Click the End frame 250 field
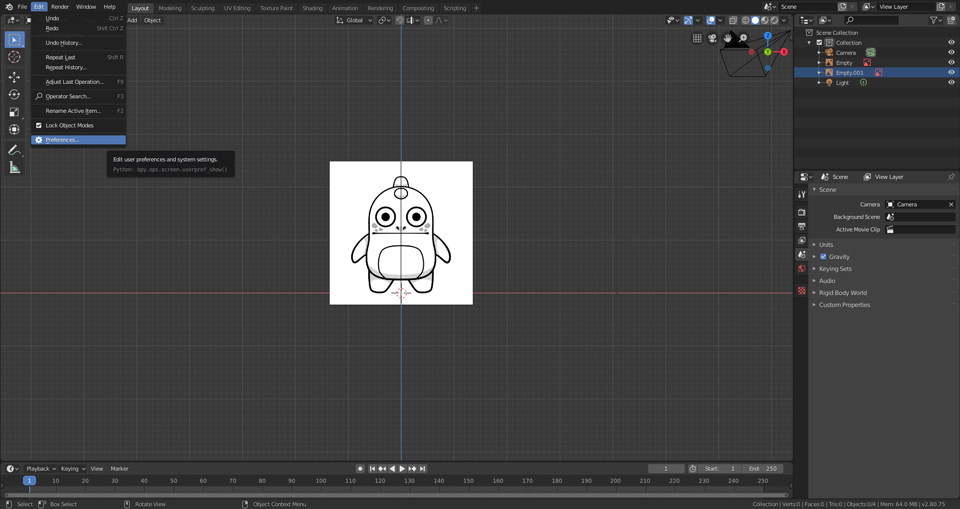 click(763, 469)
